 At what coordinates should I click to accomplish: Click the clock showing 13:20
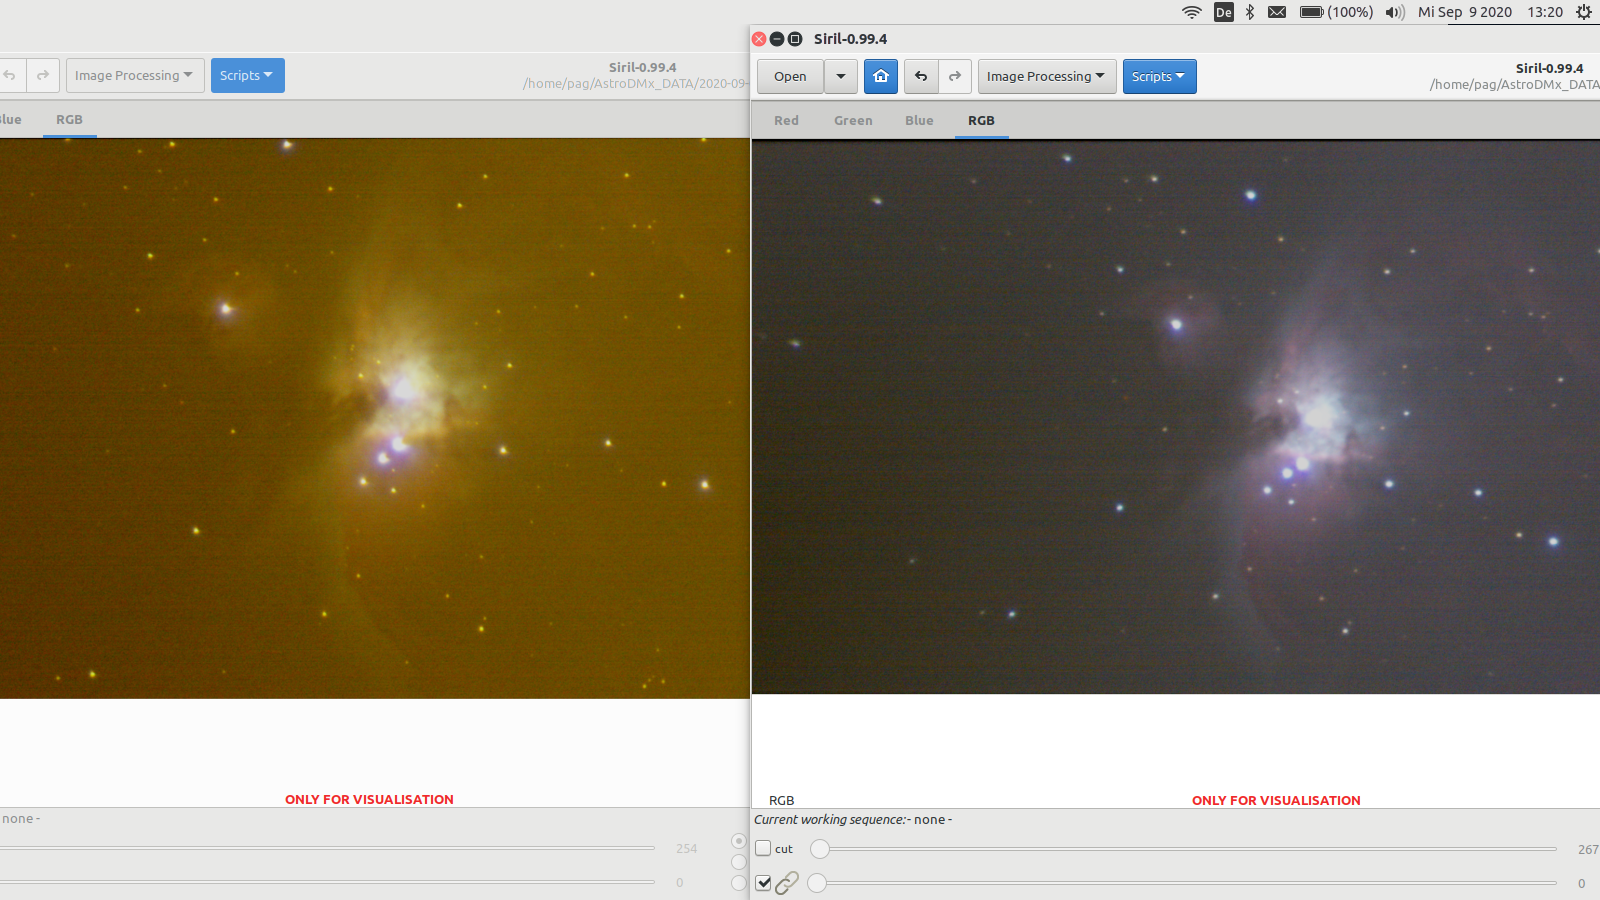1545,12
